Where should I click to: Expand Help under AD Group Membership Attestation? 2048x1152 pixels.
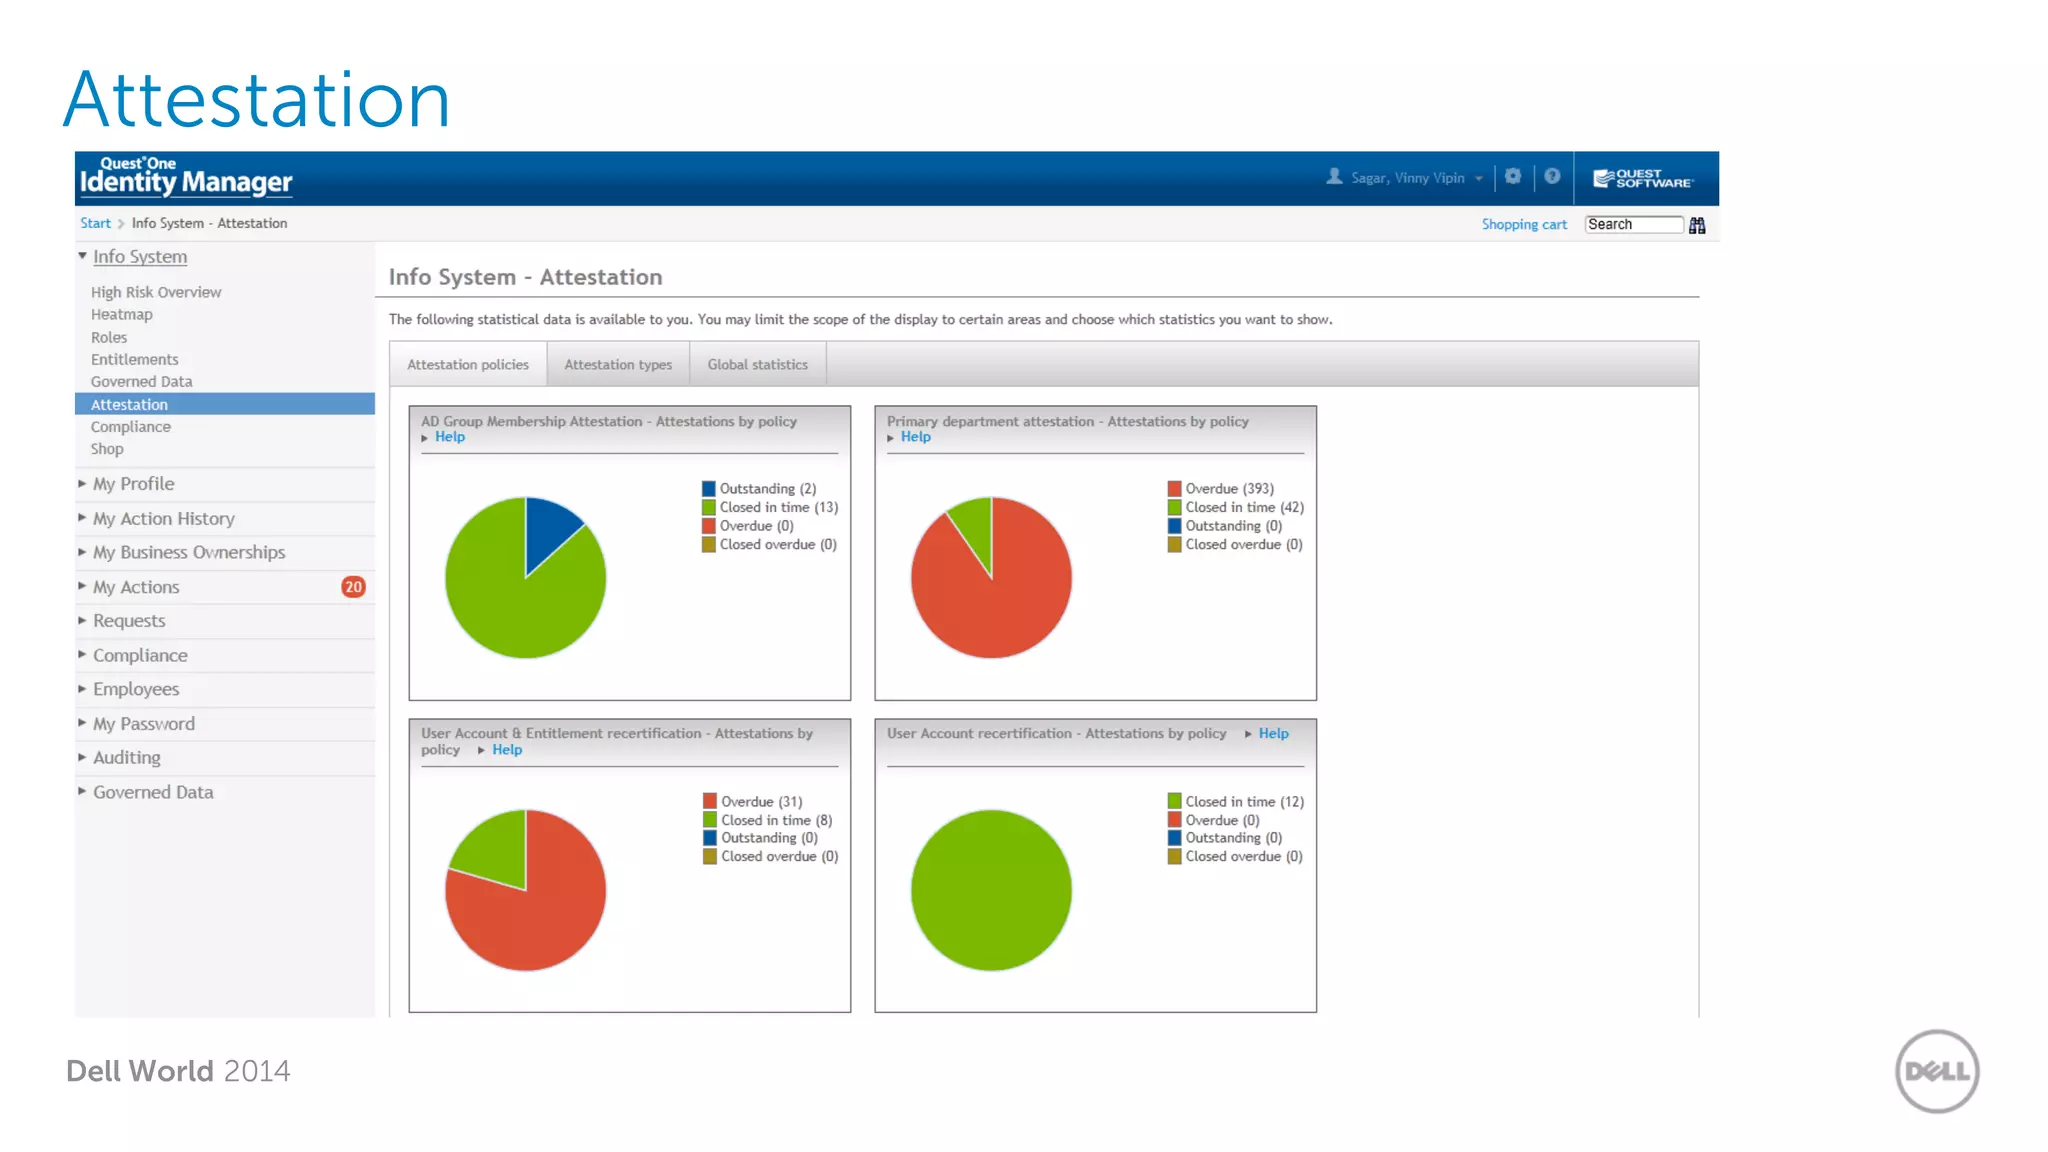pyautogui.click(x=449, y=437)
